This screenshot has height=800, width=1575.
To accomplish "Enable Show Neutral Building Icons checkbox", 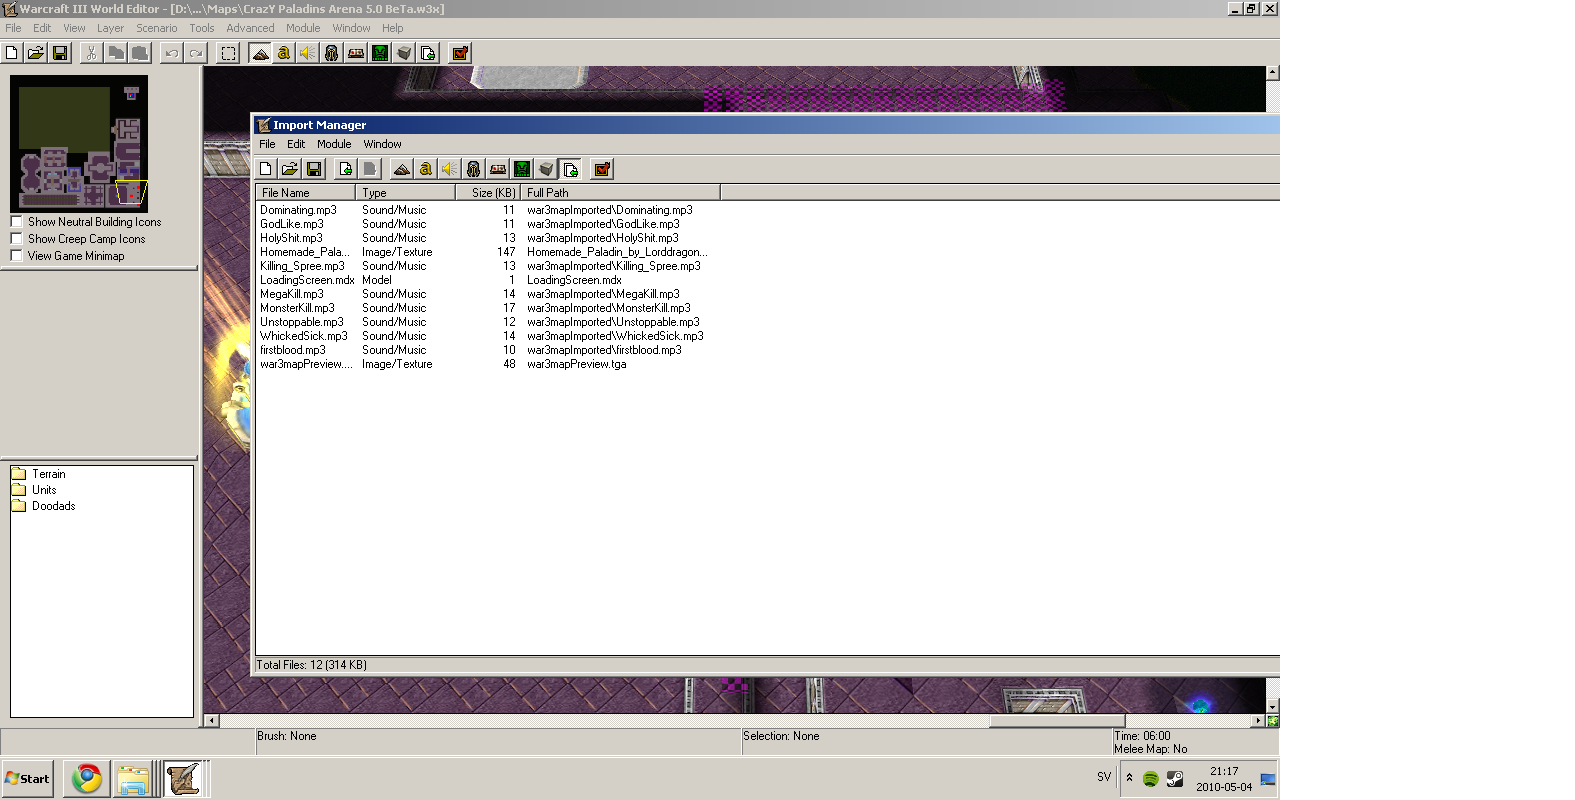I will (x=16, y=222).
